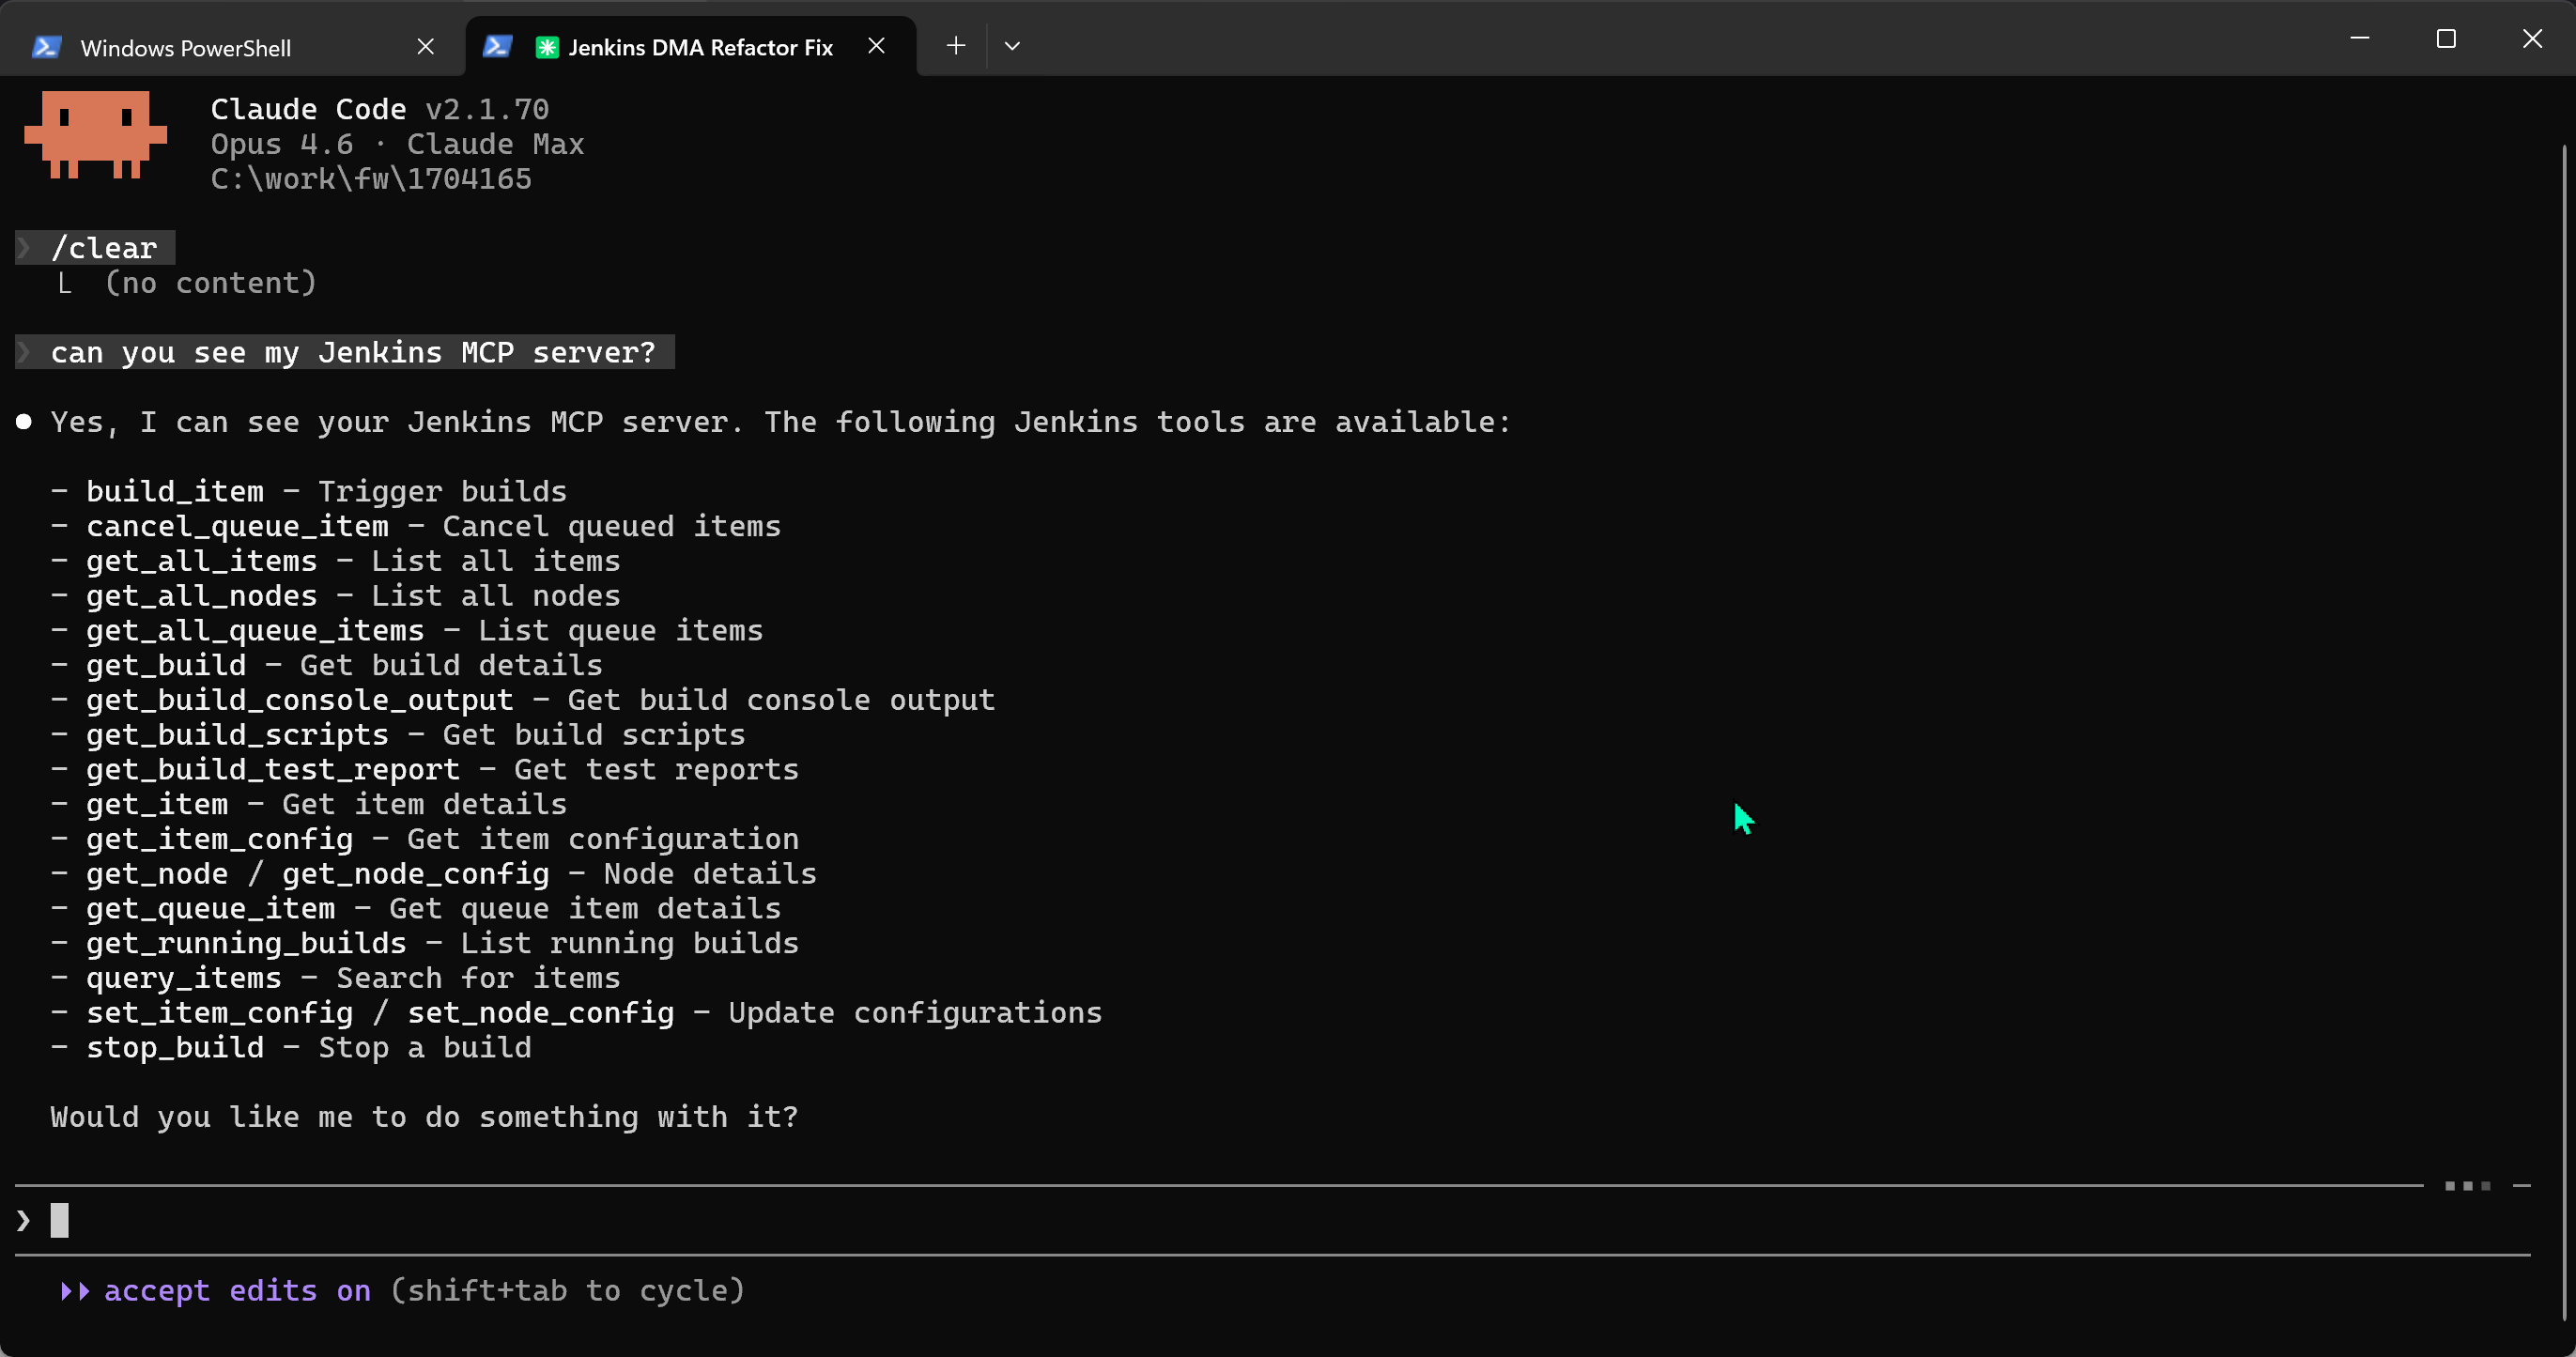Focus the prompt input line
Image resolution: width=2576 pixels, height=1357 pixels.
coord(600,1220)
